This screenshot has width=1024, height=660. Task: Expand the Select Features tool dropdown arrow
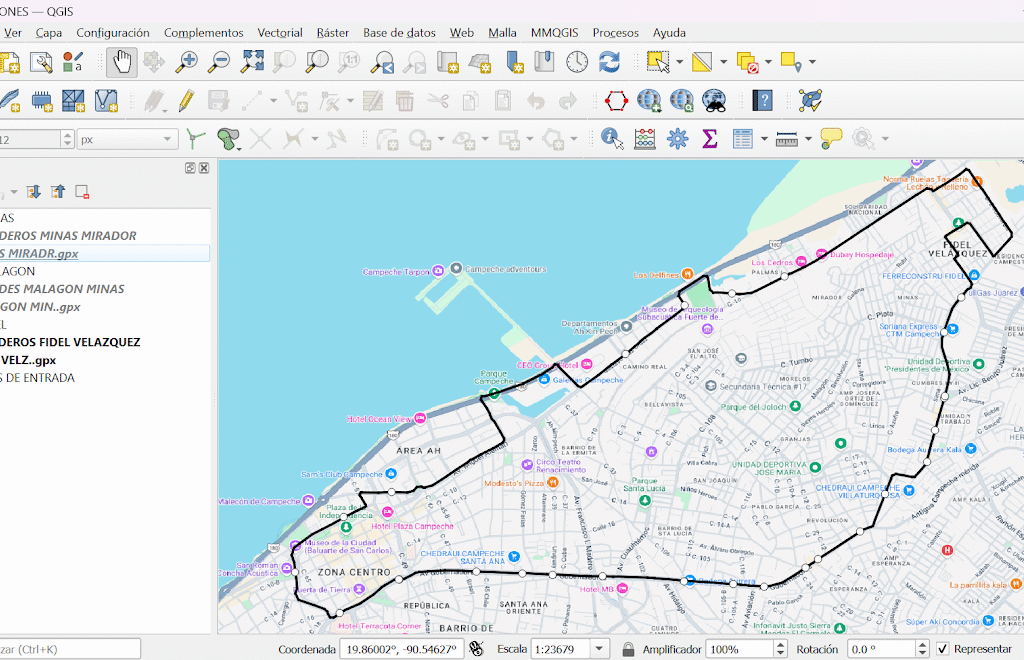click(x=679, y=62)
